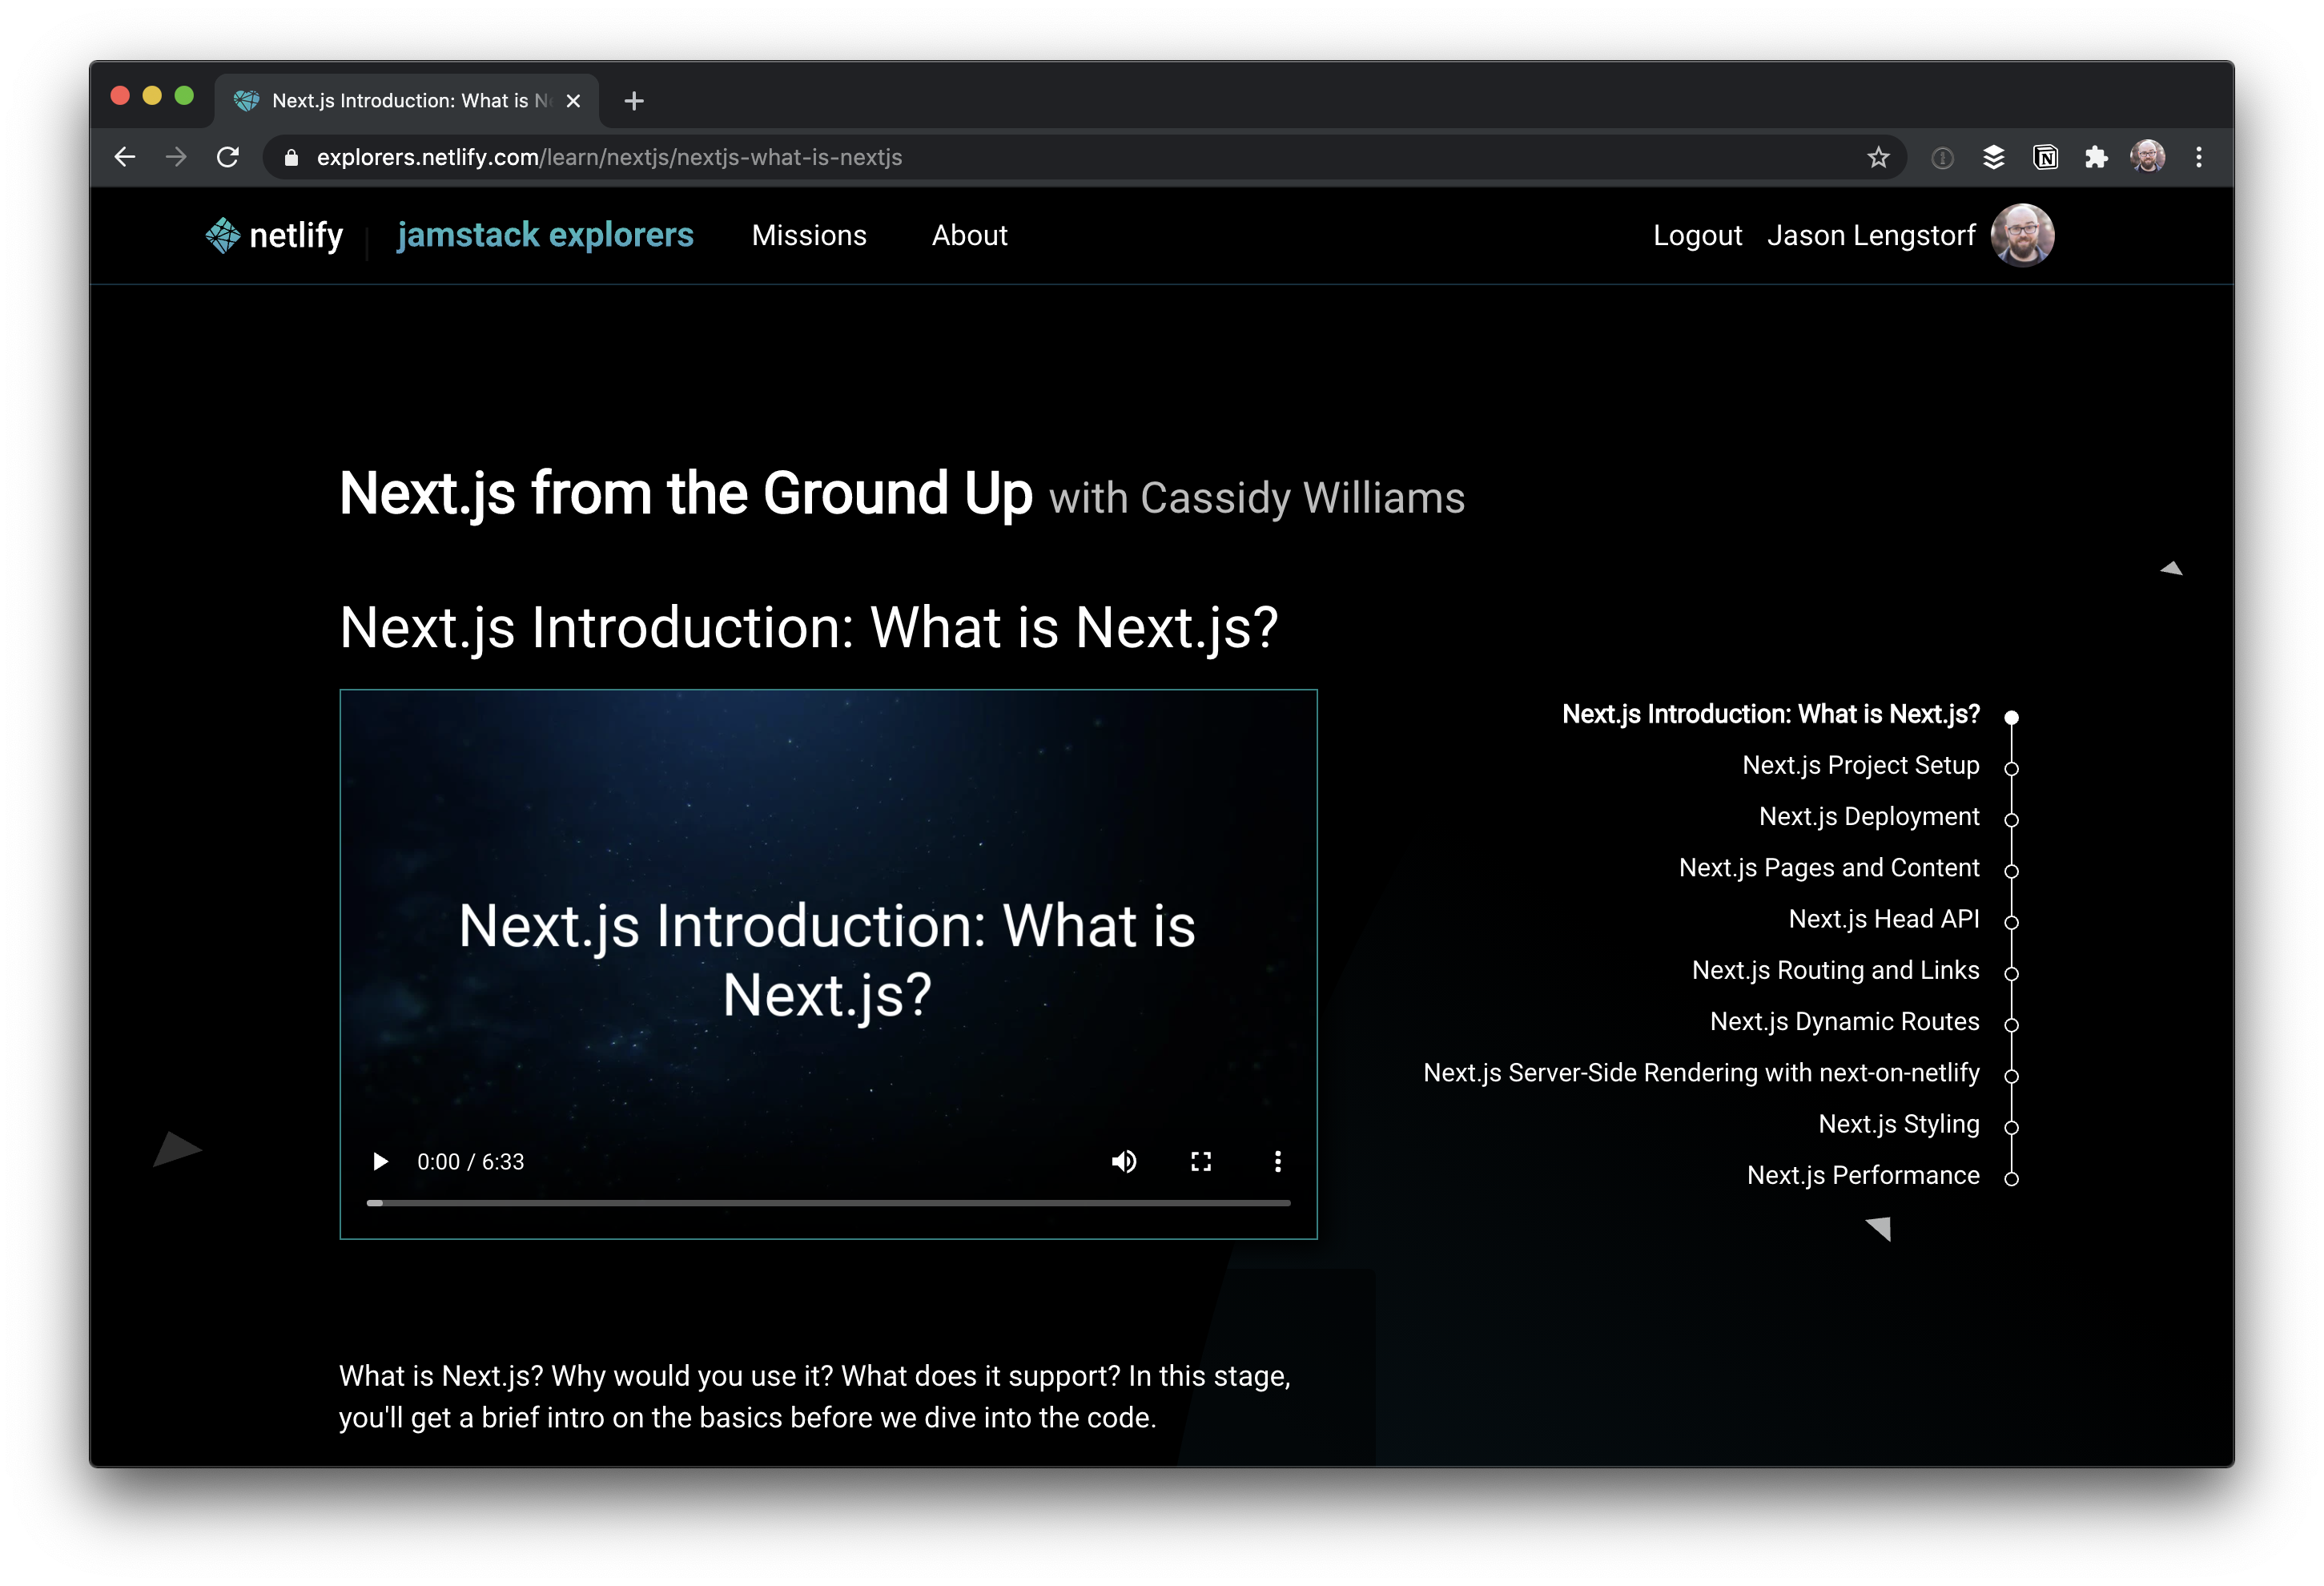Image resolution: width=2324 pixels, height=1586 pixels.
Task: Click the Notion extension icon
Action: (x=2045, y=157)
